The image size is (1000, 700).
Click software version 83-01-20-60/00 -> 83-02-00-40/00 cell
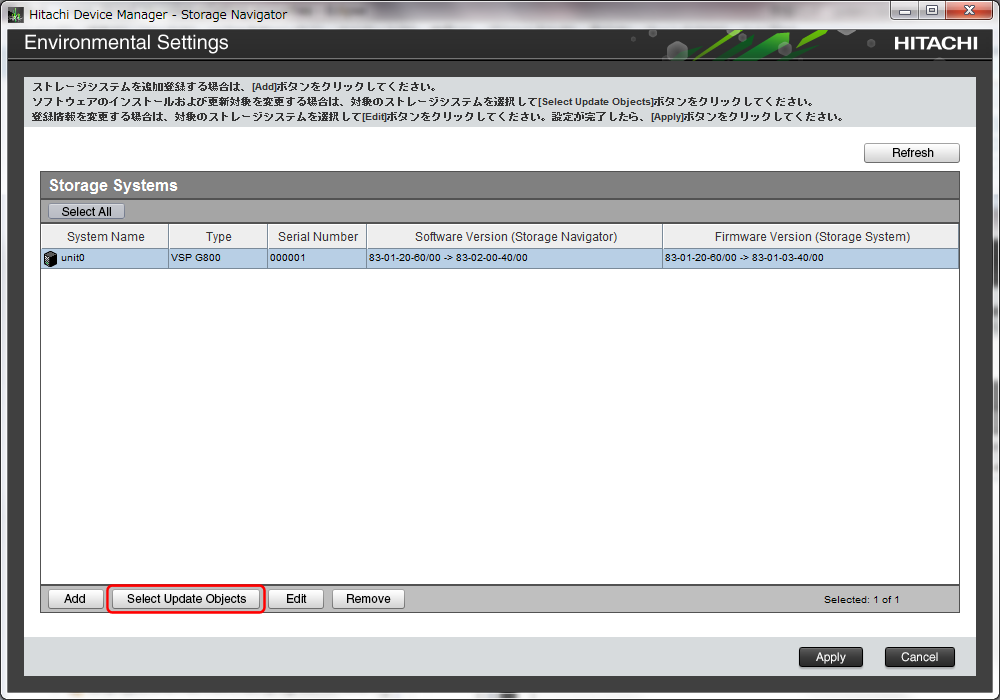point(515,258)
